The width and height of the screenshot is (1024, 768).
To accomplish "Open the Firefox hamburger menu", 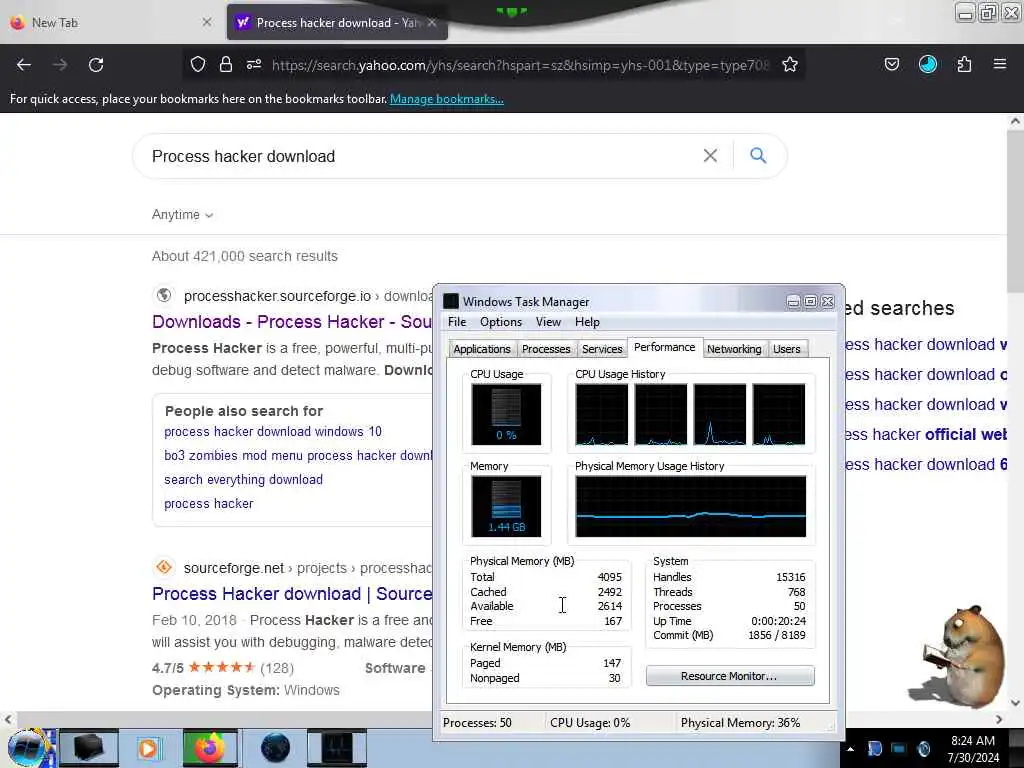I will point(1000,64).
